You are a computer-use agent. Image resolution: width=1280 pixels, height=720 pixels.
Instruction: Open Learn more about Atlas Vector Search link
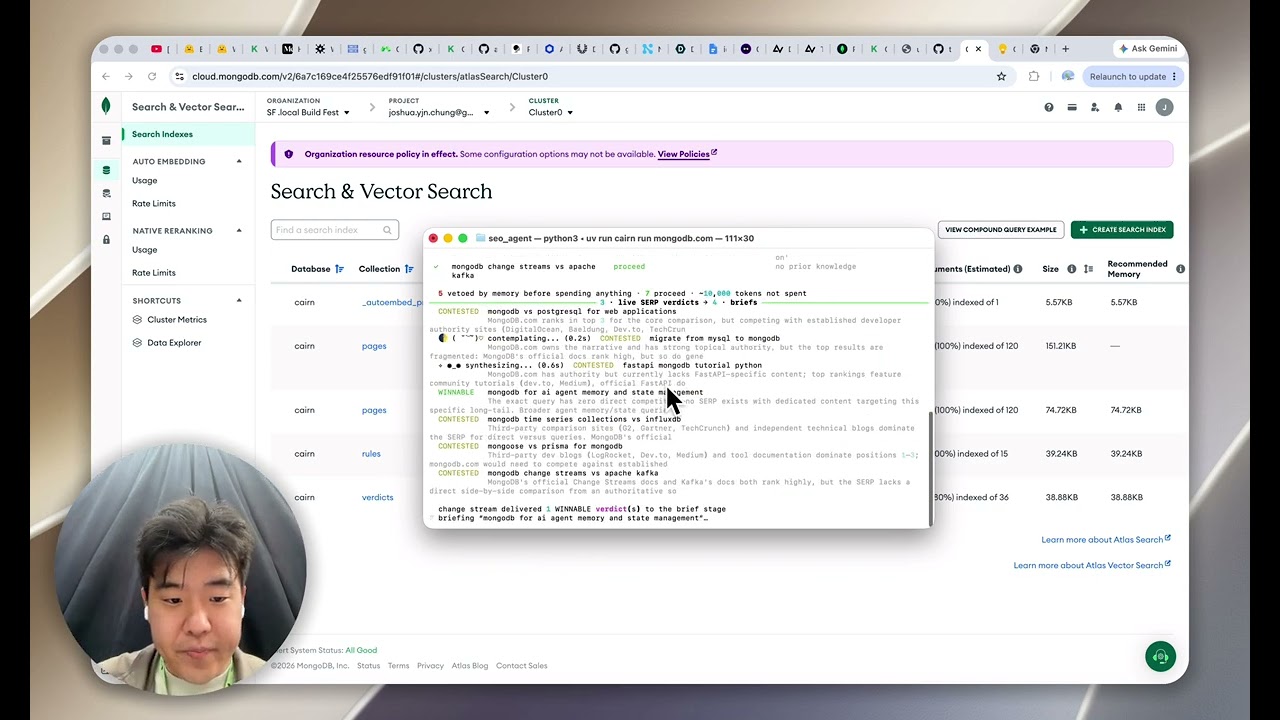coord(1092,565)
